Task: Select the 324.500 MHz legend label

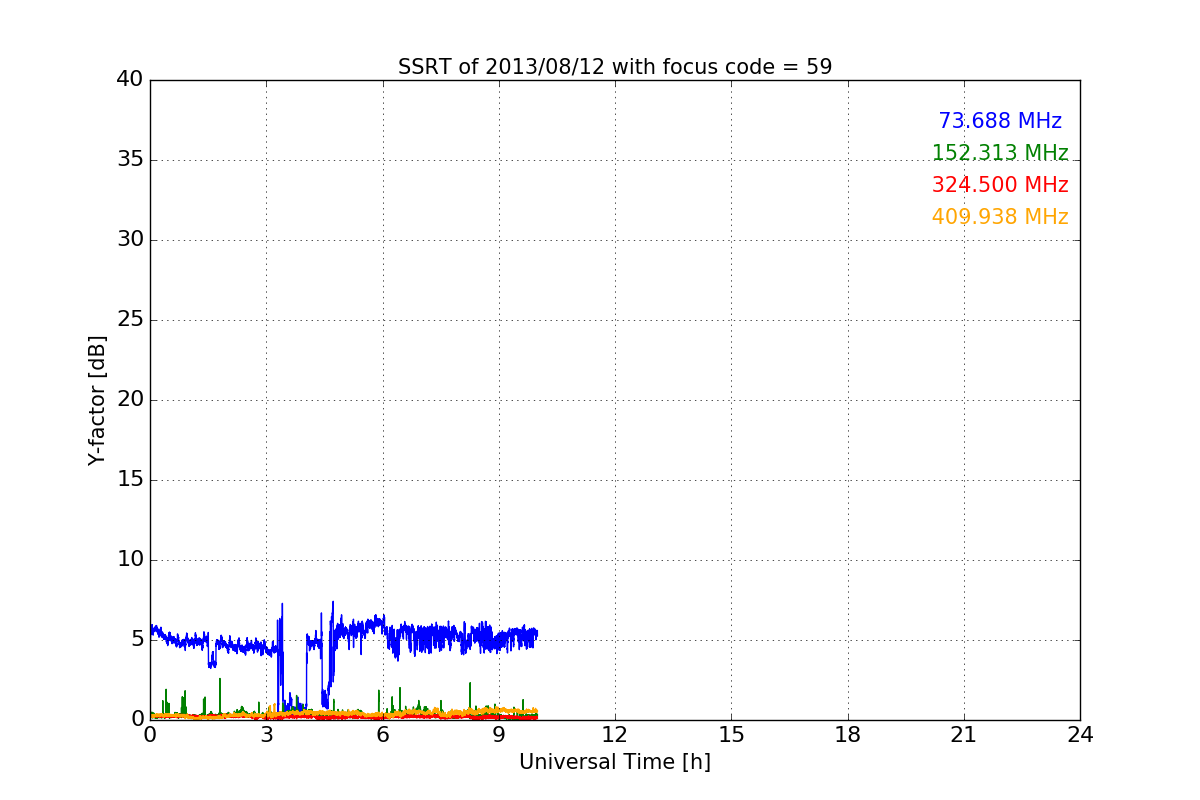Action: 1000,185
